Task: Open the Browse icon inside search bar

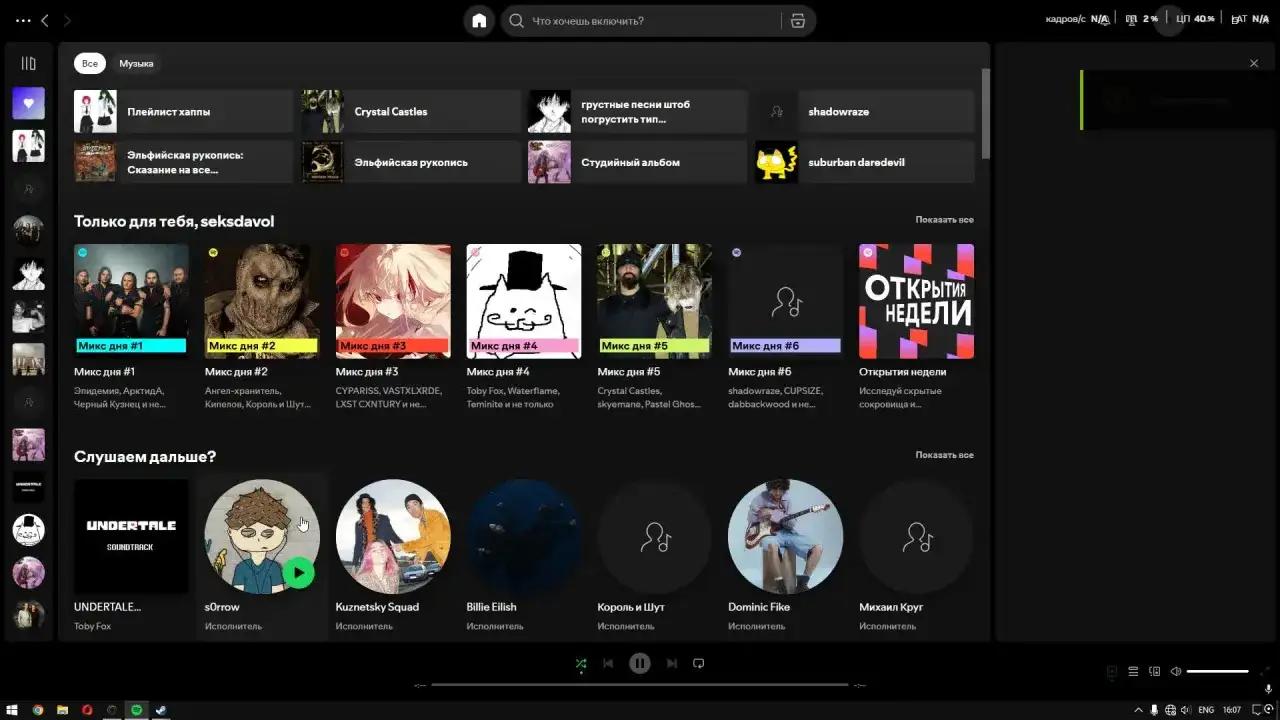Action: pyautogui.click(x=797, y=21)
